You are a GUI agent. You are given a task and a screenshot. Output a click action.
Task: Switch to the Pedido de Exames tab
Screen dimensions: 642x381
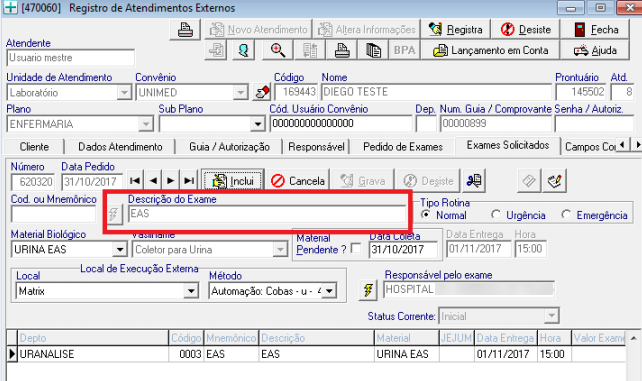point(403,147)
